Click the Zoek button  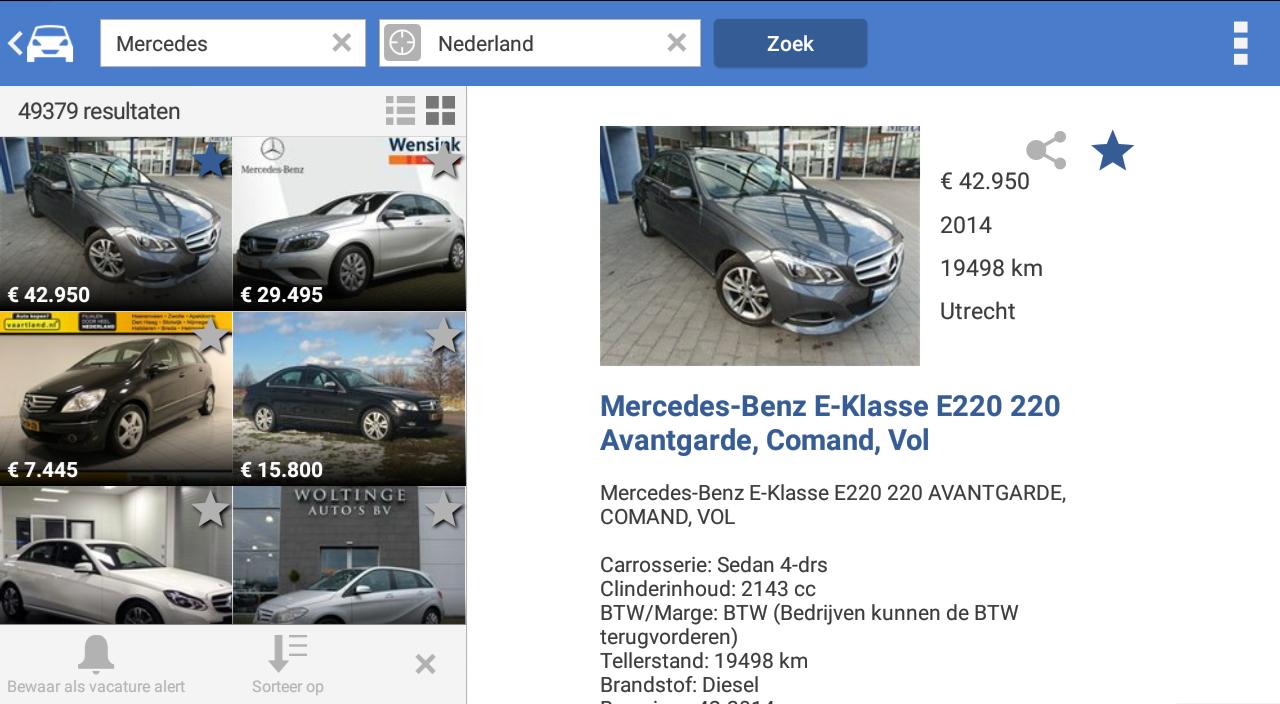click(790, 43)
